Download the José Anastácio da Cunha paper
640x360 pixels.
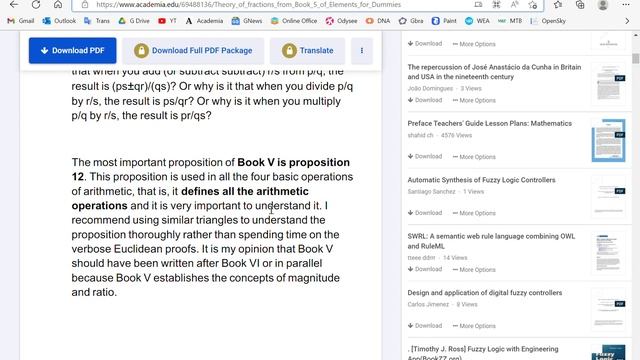coord(425,100)
